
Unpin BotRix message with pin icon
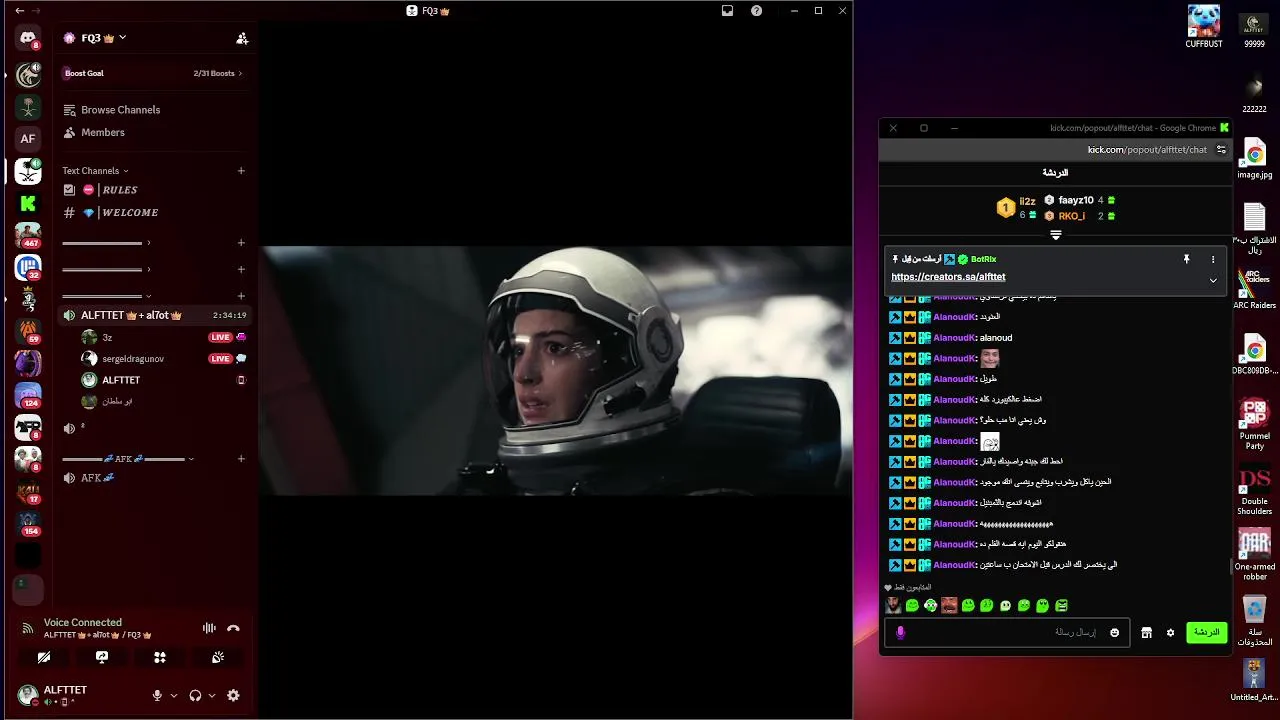[1187, 259]
